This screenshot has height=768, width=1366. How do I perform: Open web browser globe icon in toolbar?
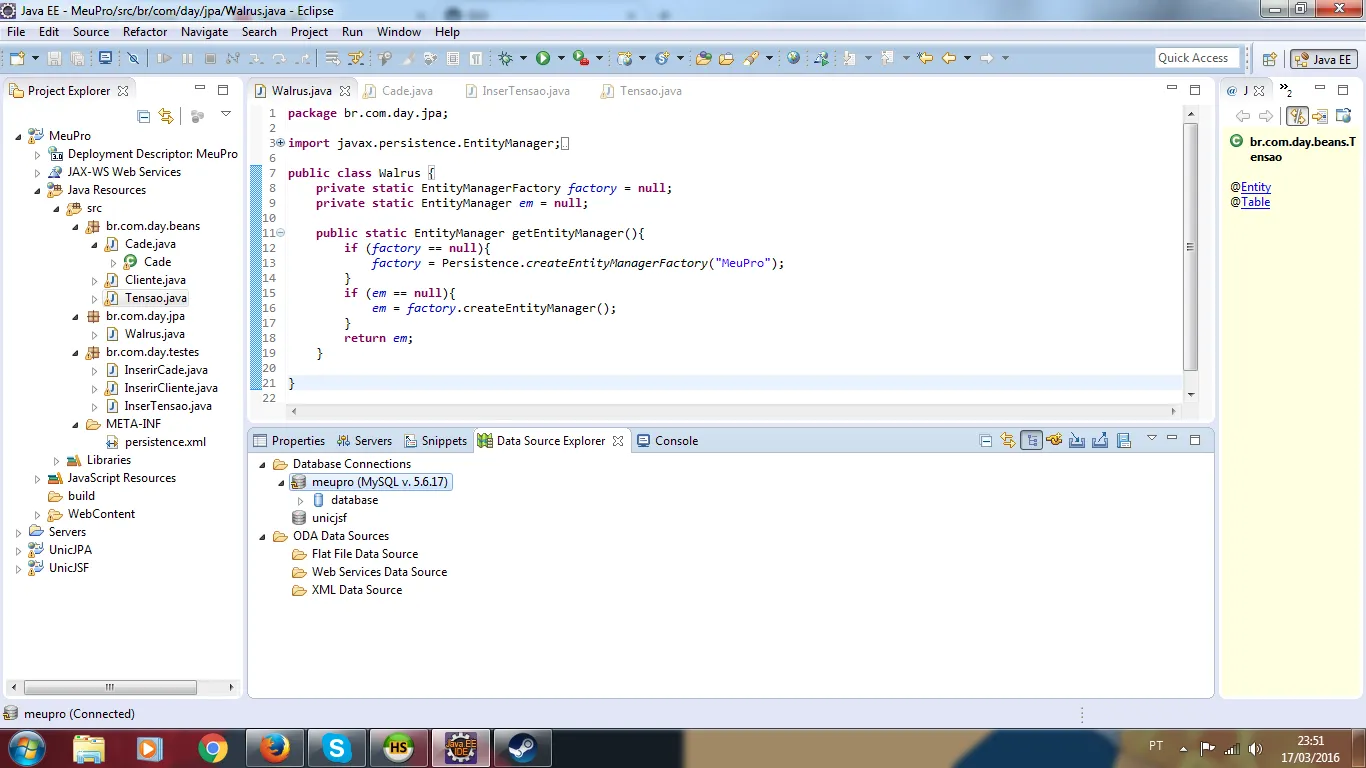793,58
